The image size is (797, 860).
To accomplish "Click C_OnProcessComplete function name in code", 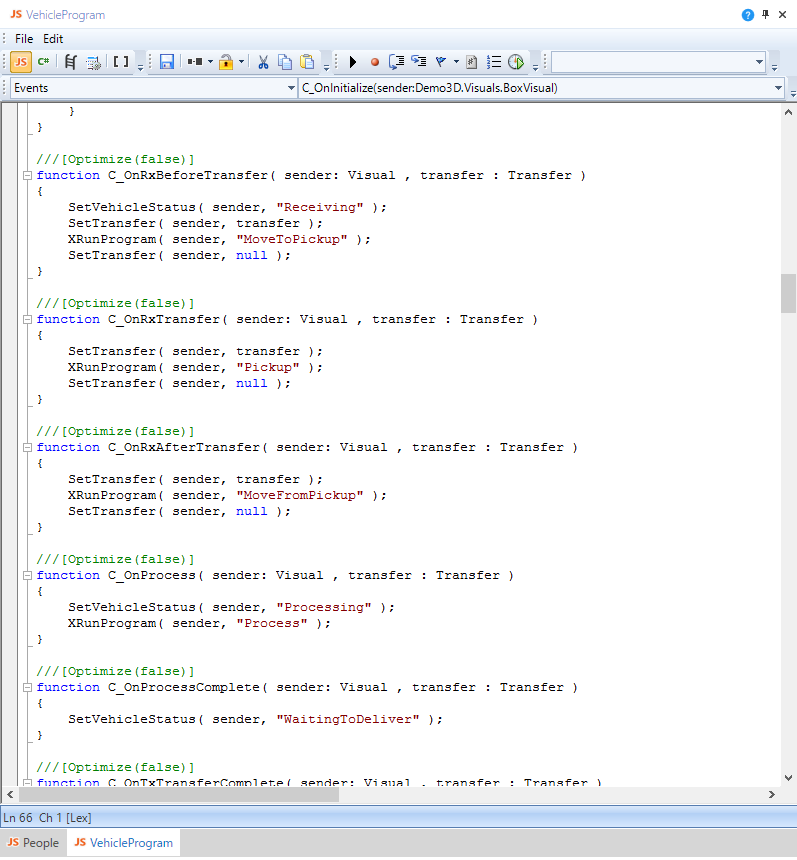I will [x=184, y=687].
